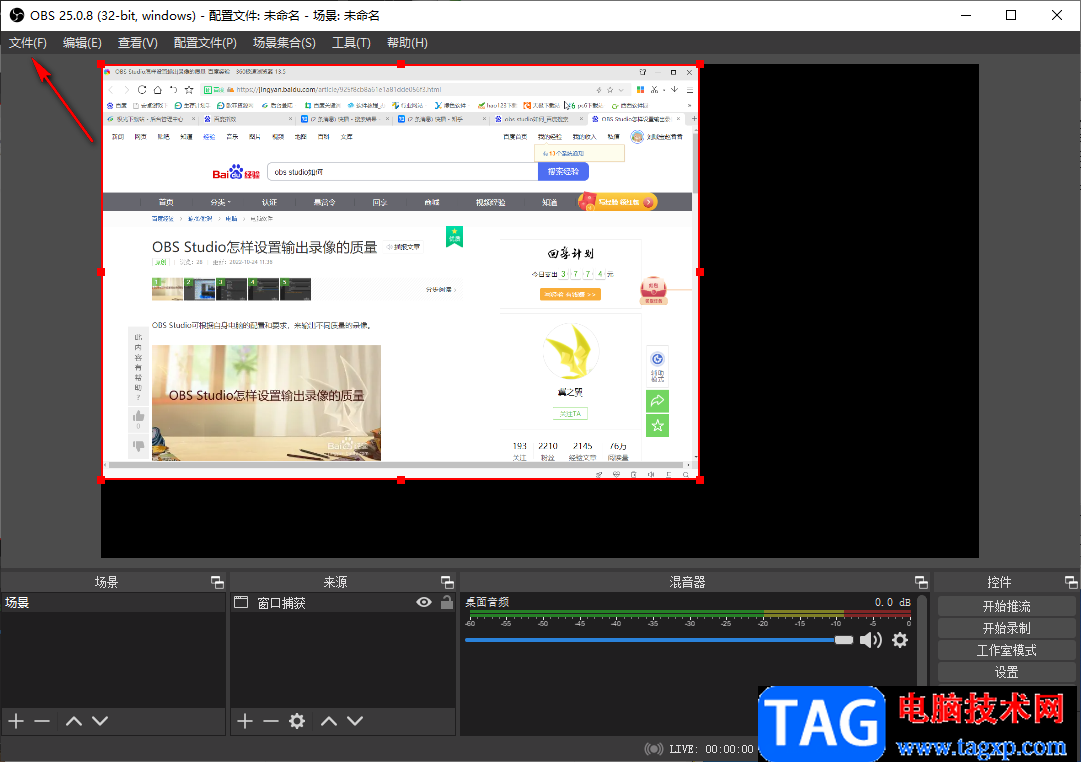Viewport: 1081px width, 762px height.
Task: Click the 桌面音频 audio level meter
Action: 688,613
